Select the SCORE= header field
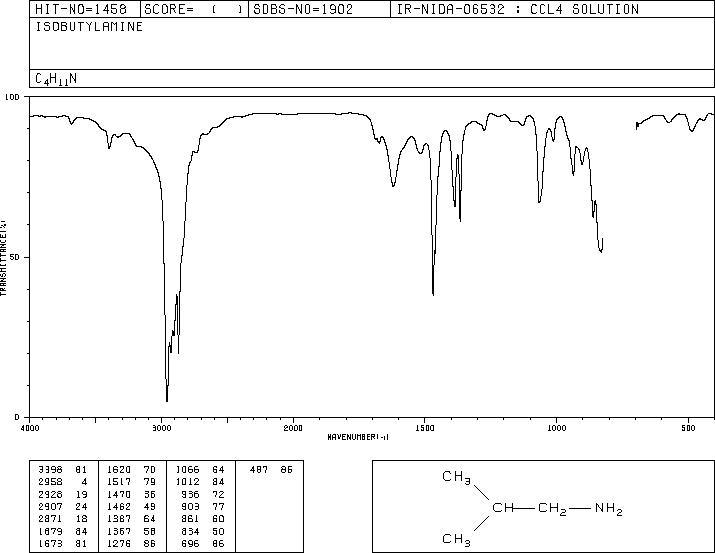 coord(193,9)
